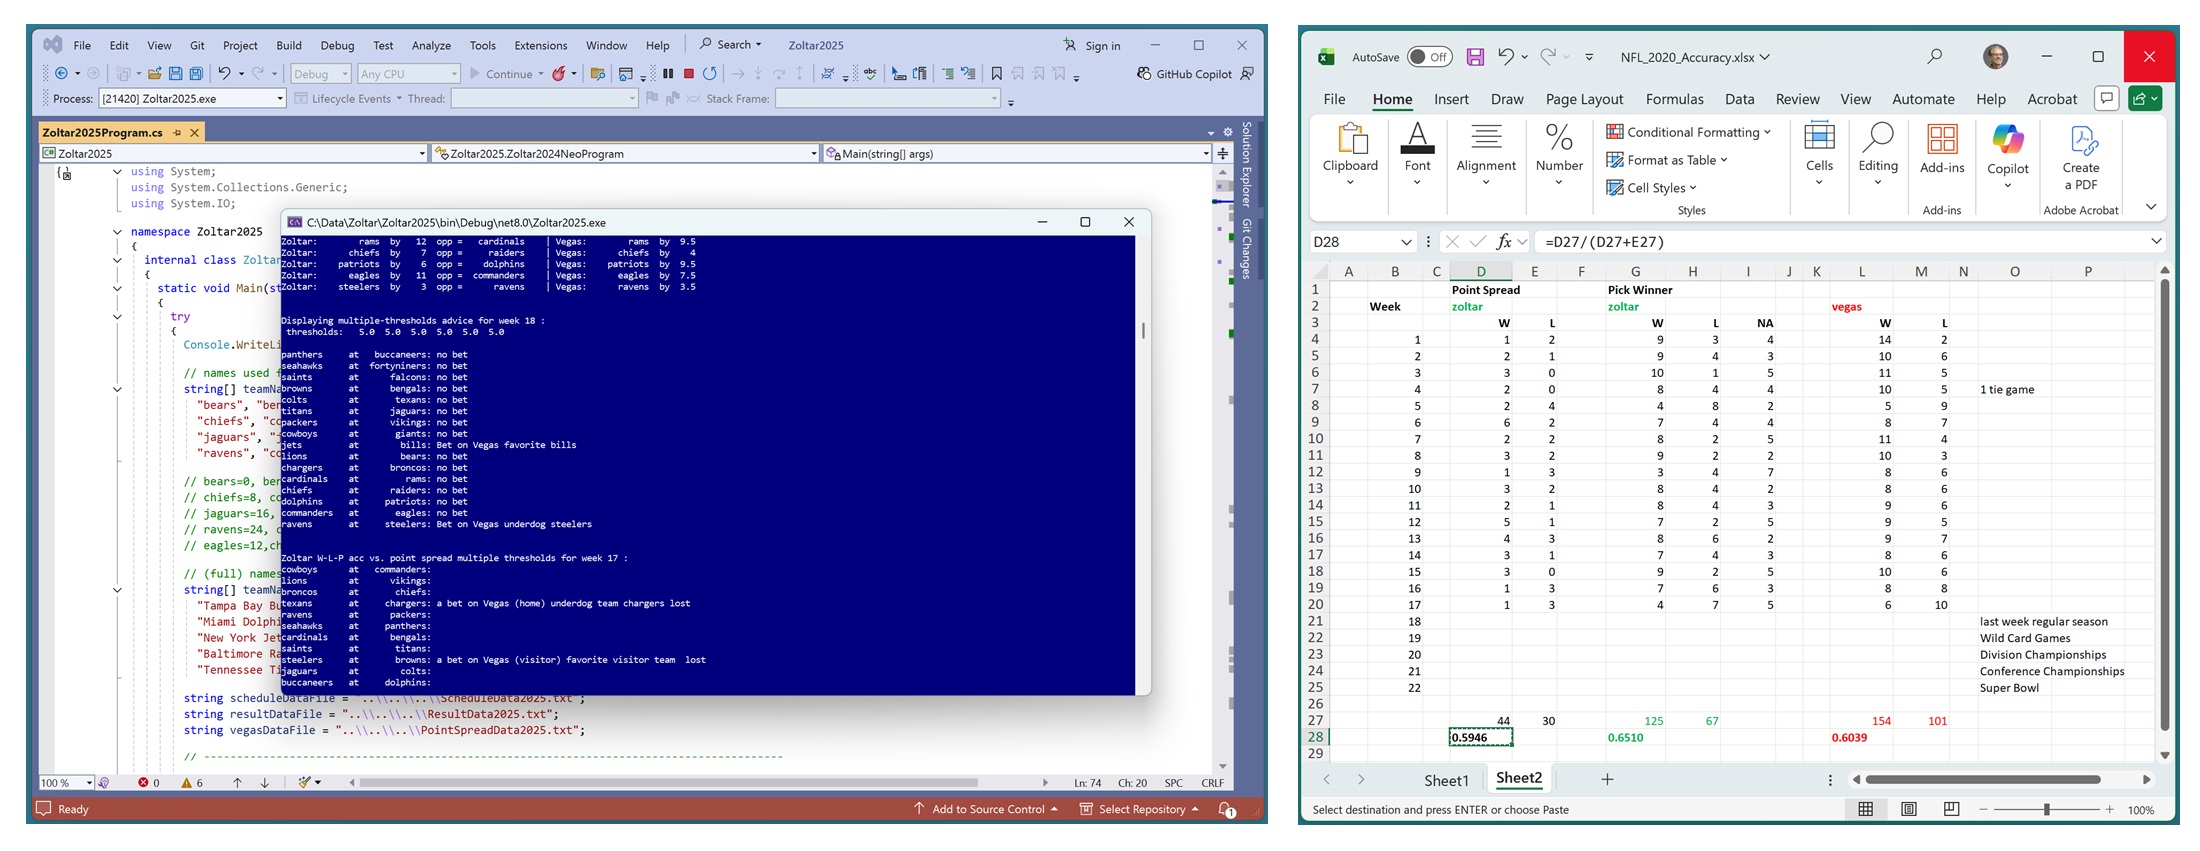Open the Add-ins button in Excel

[1942, 152]
